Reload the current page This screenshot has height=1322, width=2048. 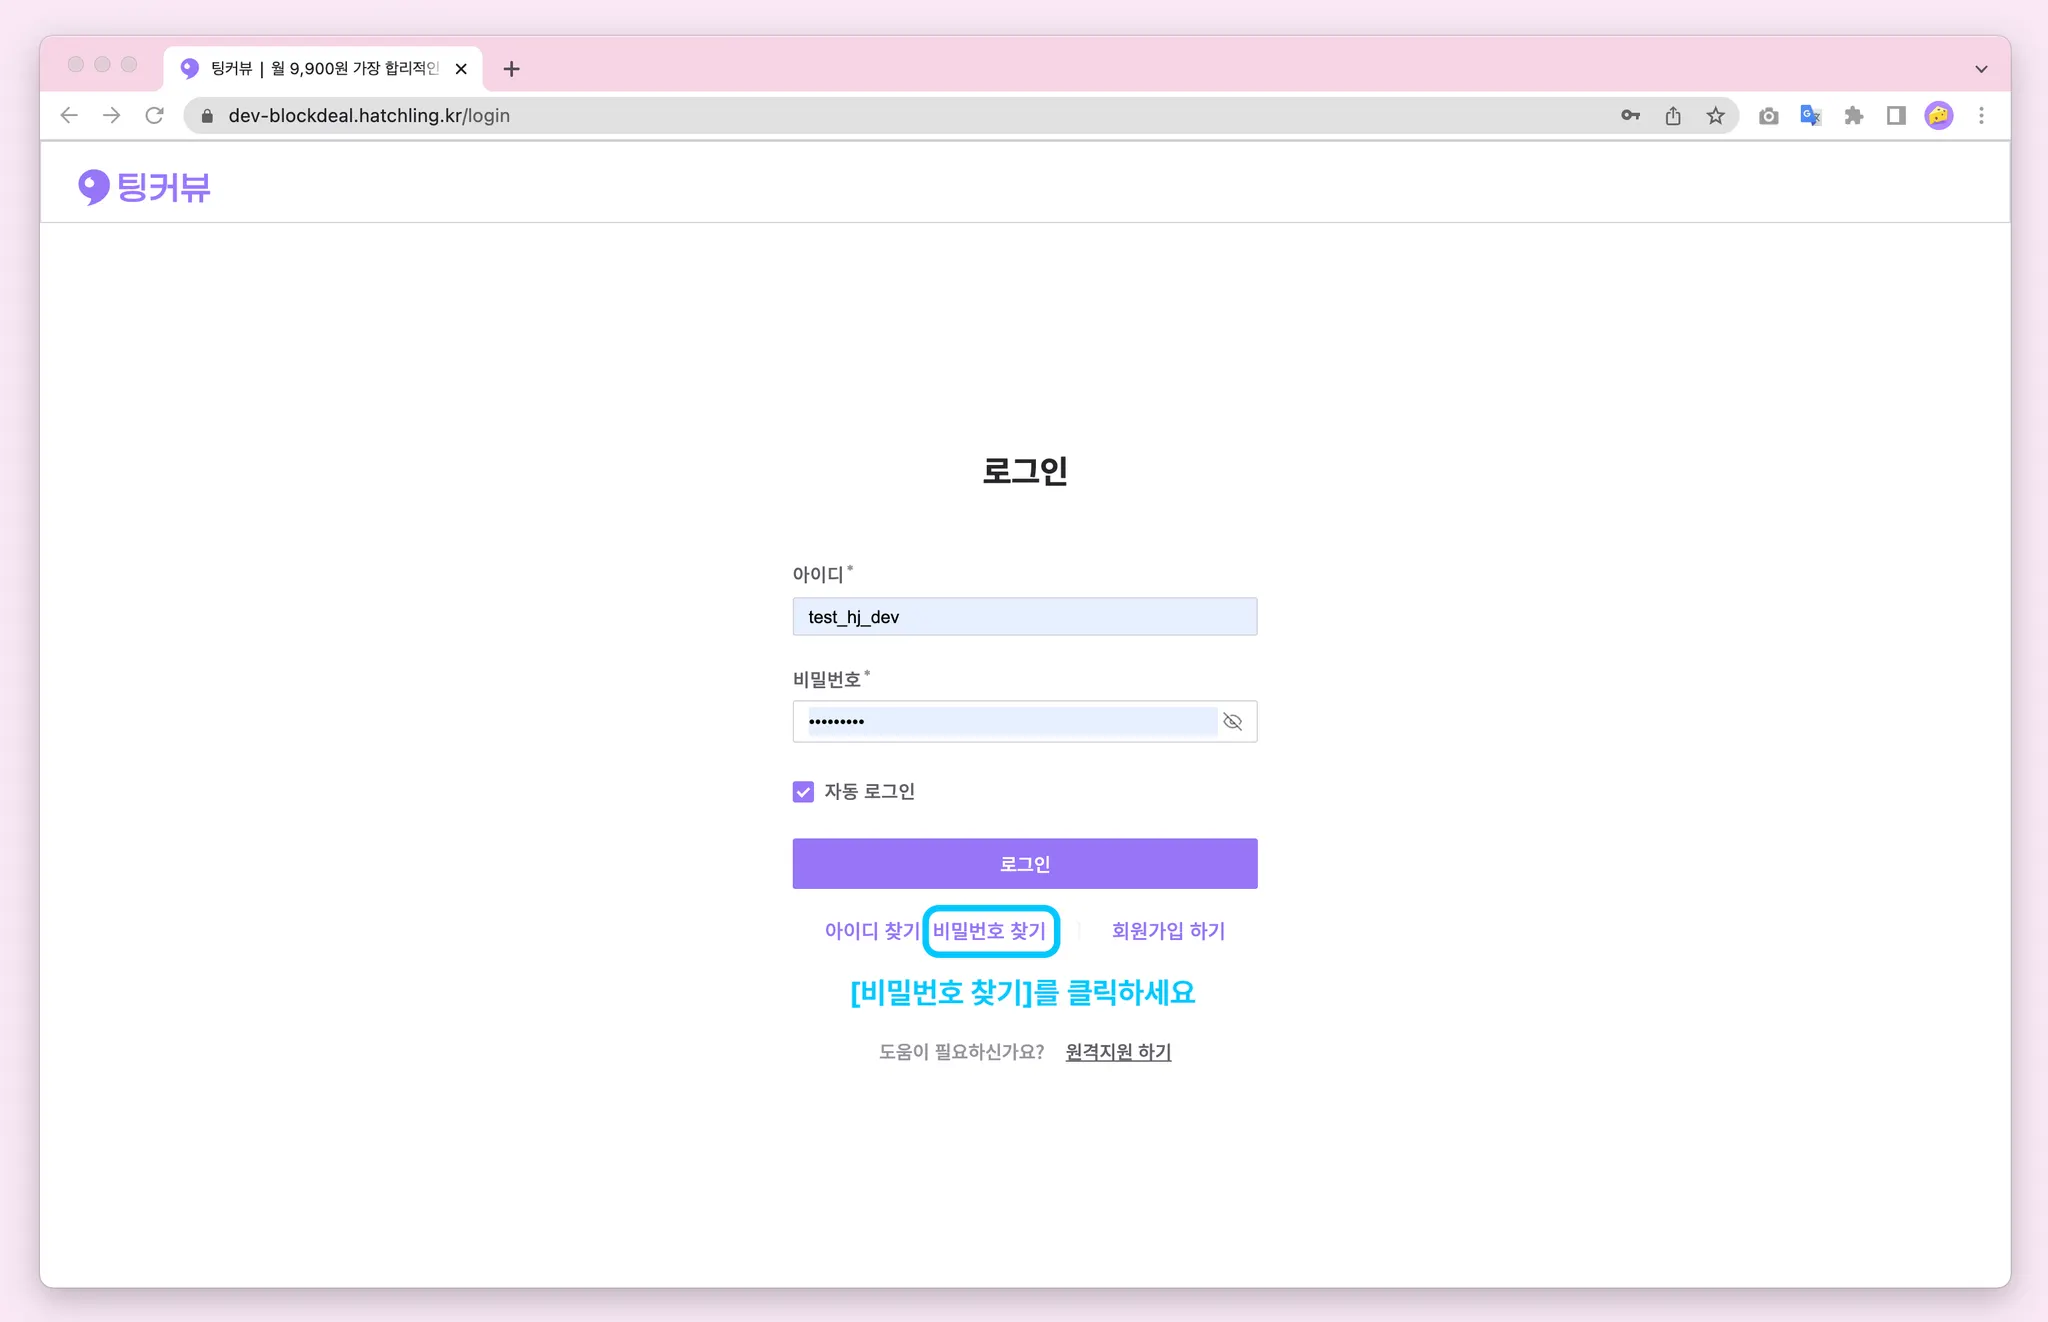pyautogui.click(x=154, y=116)
